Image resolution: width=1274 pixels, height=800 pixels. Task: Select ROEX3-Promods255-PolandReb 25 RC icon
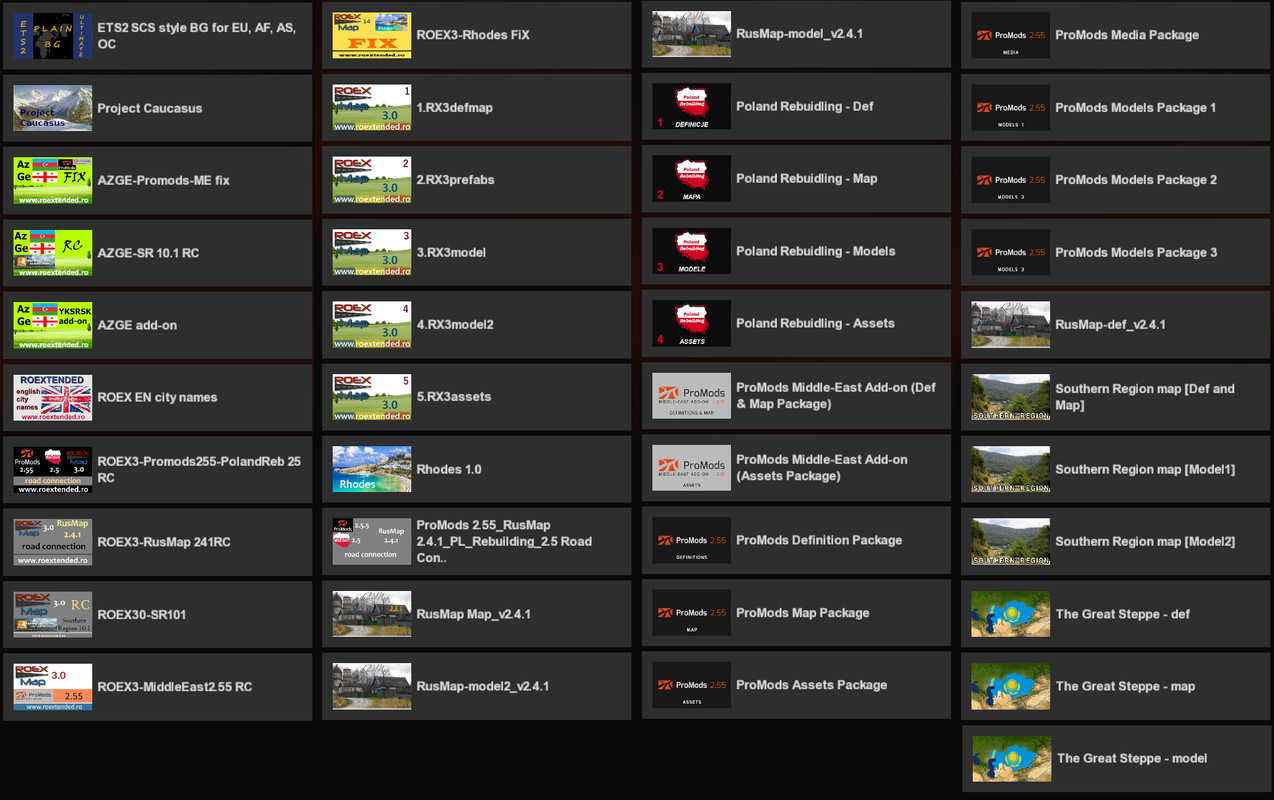pos(53,470)
